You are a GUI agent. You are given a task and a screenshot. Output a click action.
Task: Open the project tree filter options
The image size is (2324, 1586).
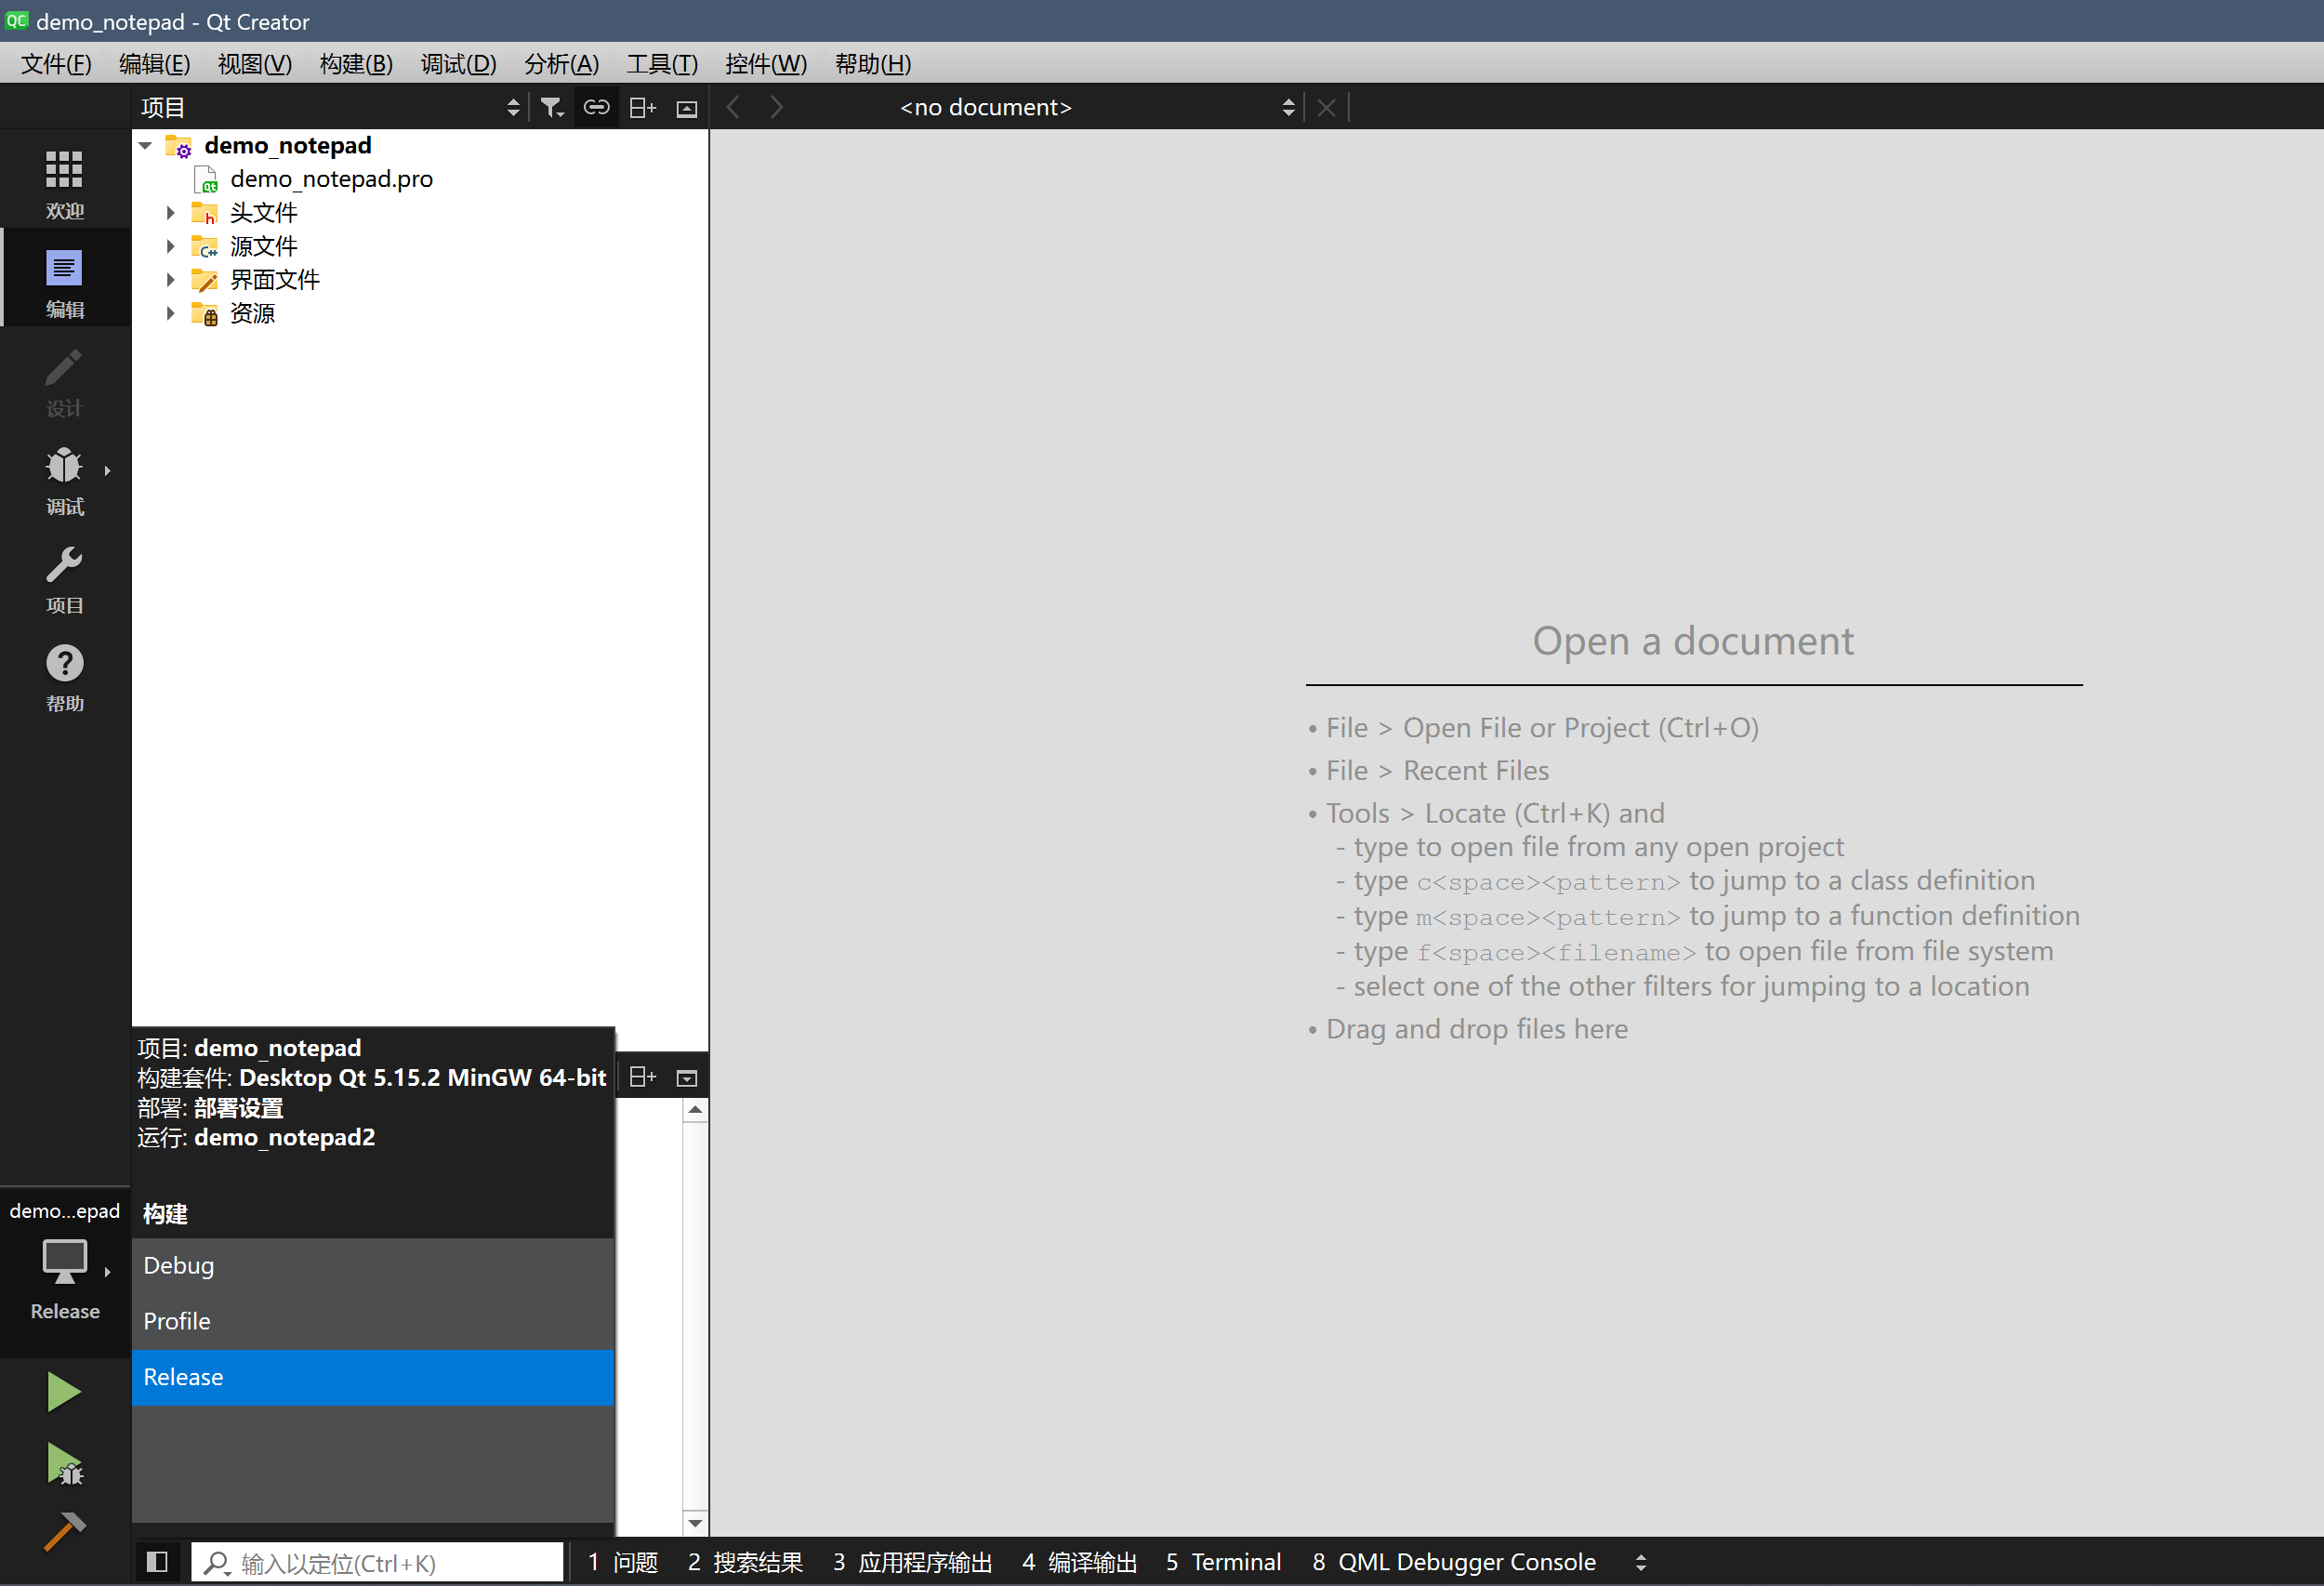552,107
